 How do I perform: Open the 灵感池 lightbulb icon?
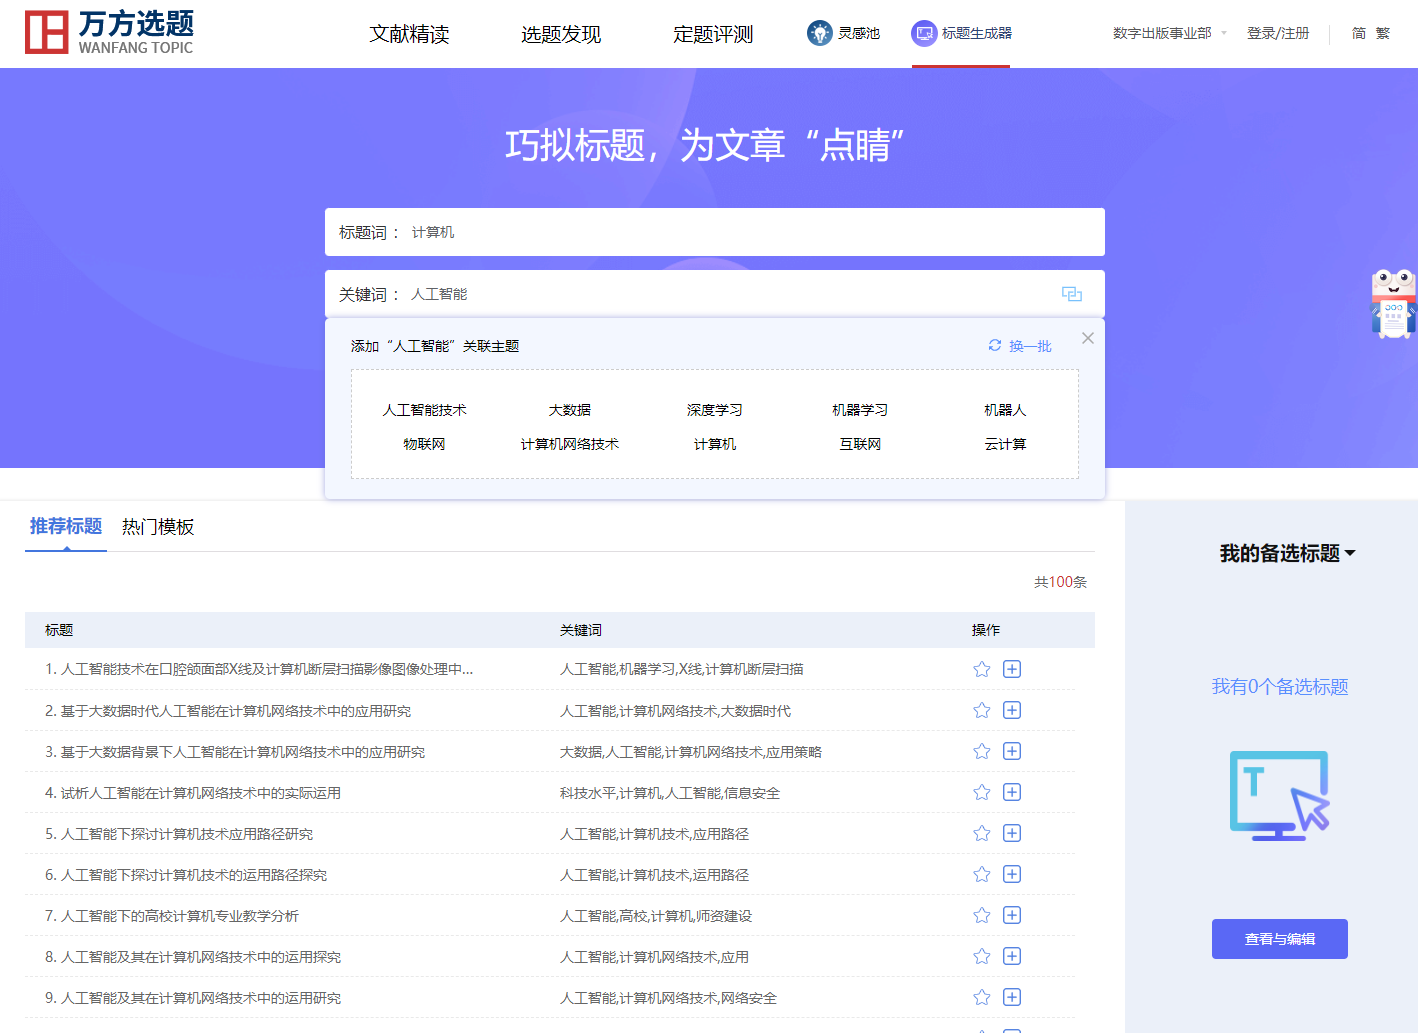point(820,33)
